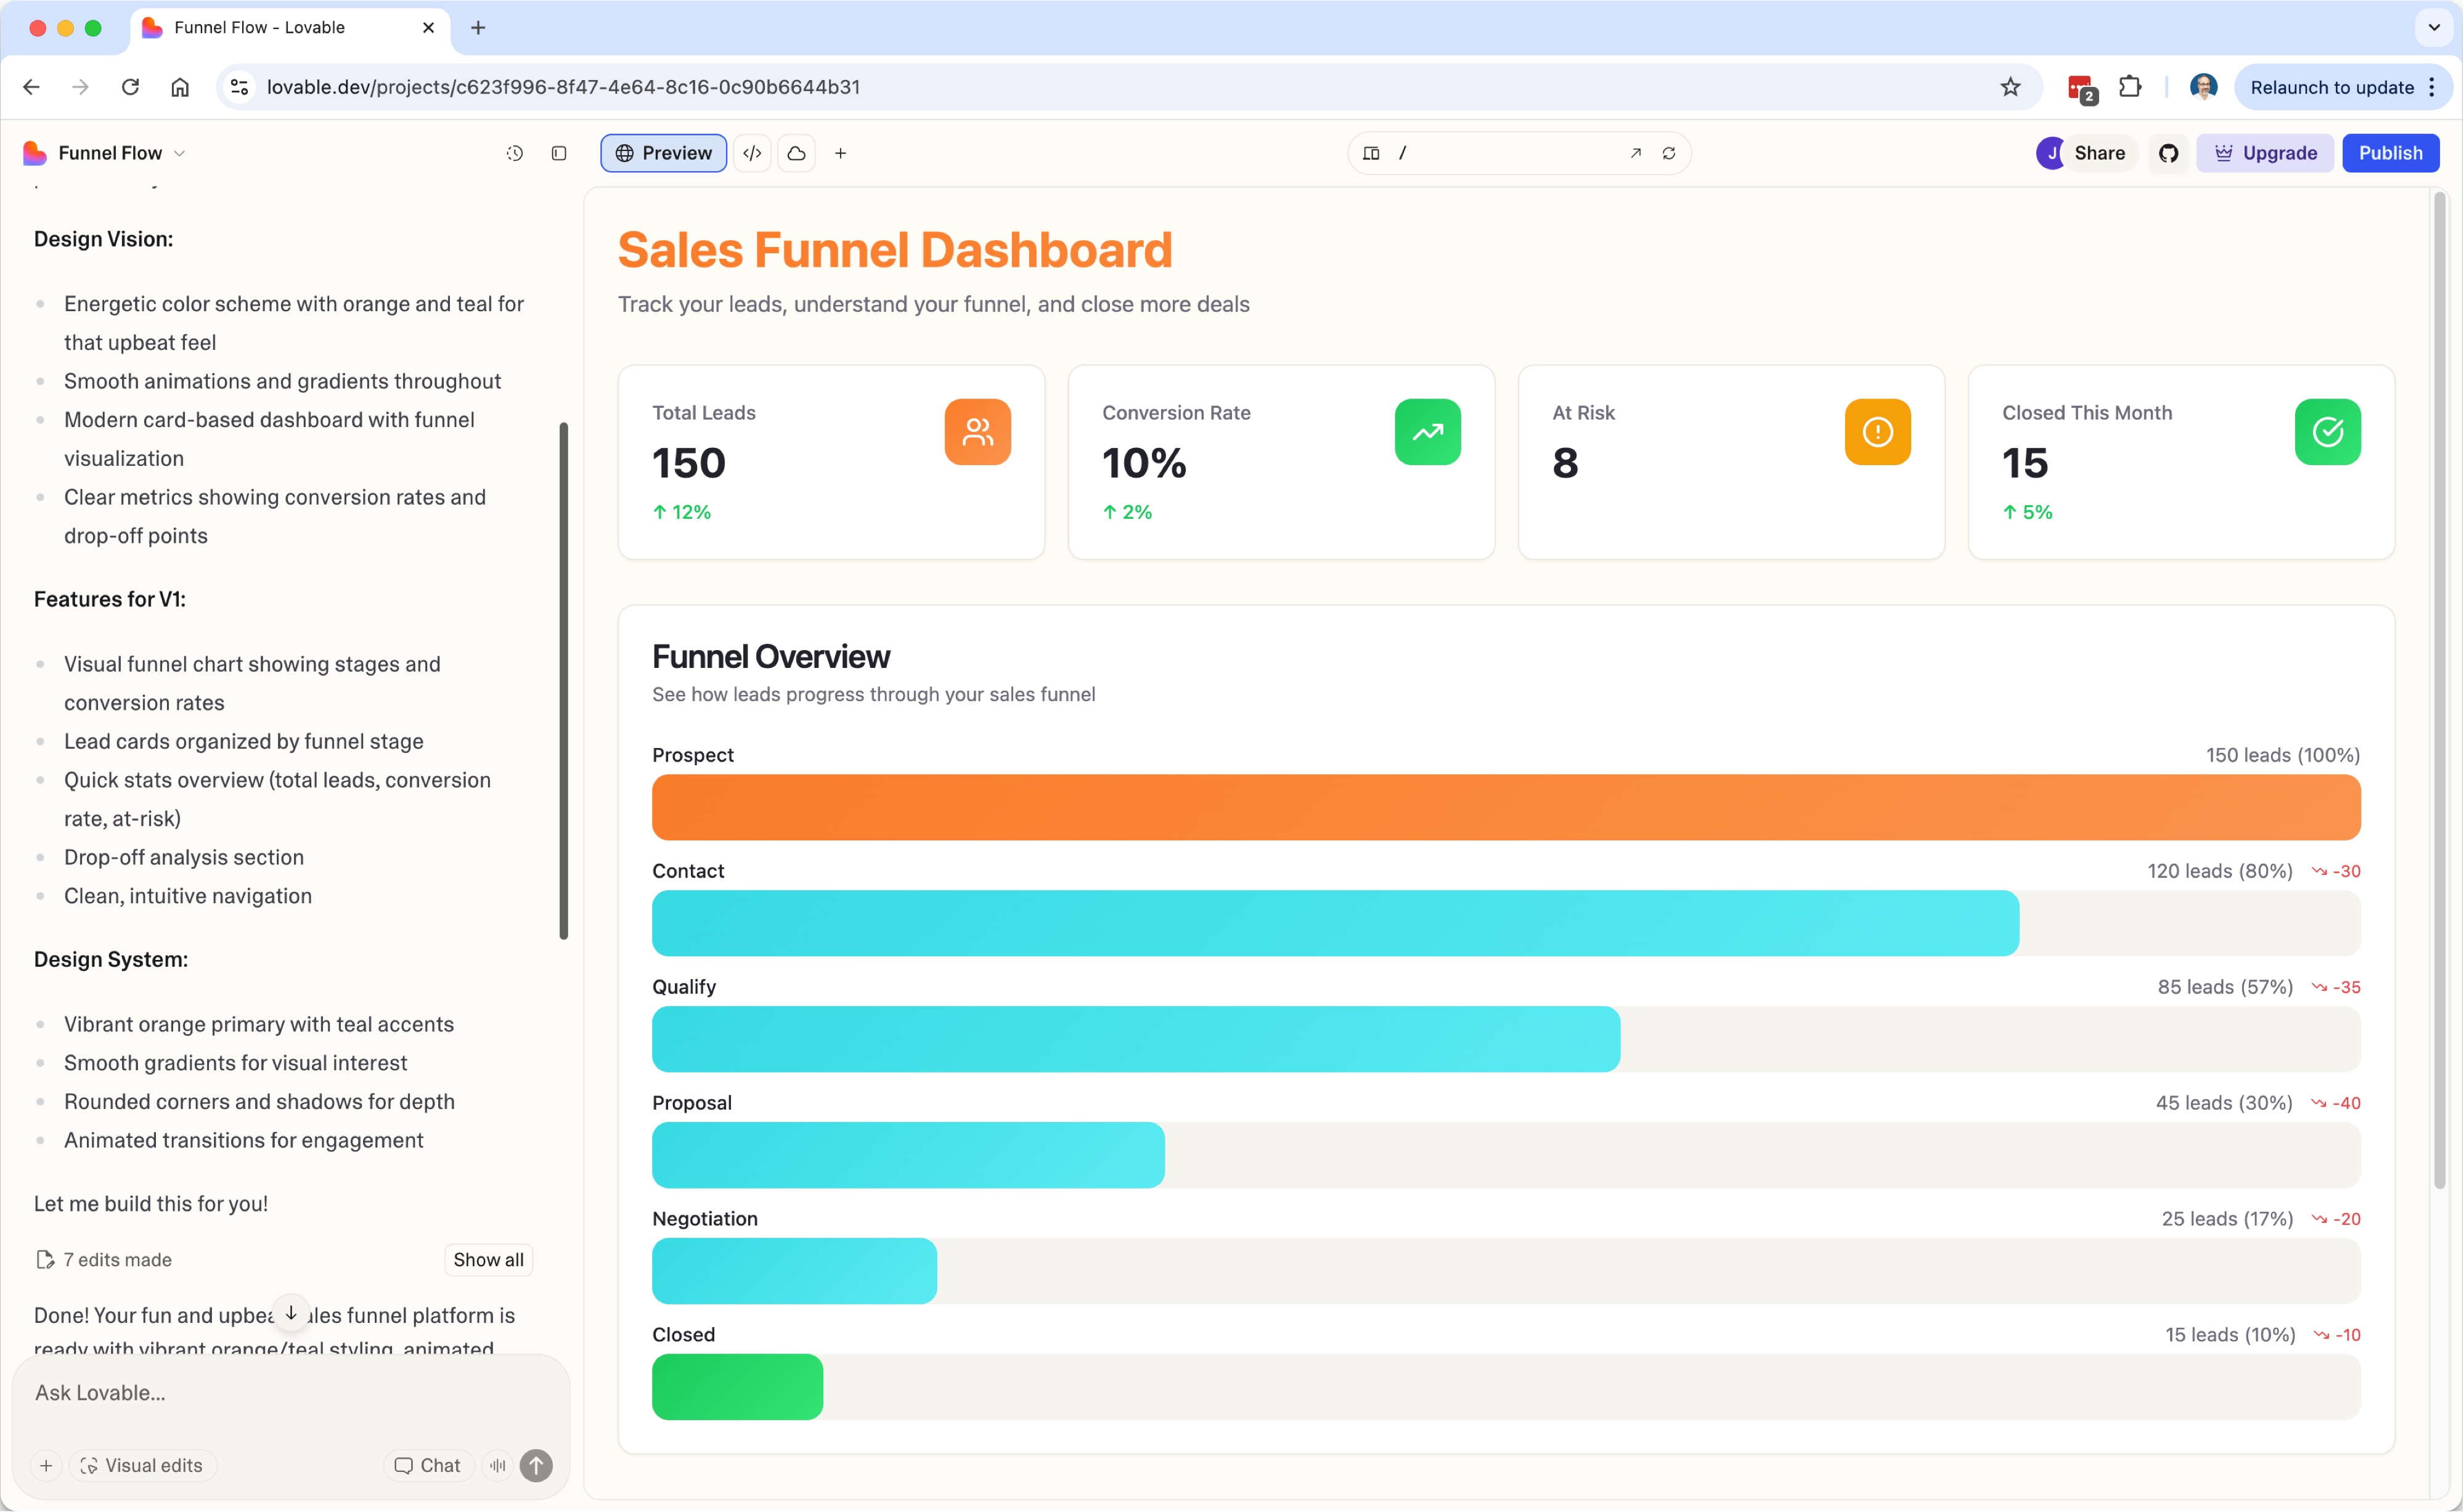
Task: Toggle device size viewport icon
Action: click(x=1371, y=153)
